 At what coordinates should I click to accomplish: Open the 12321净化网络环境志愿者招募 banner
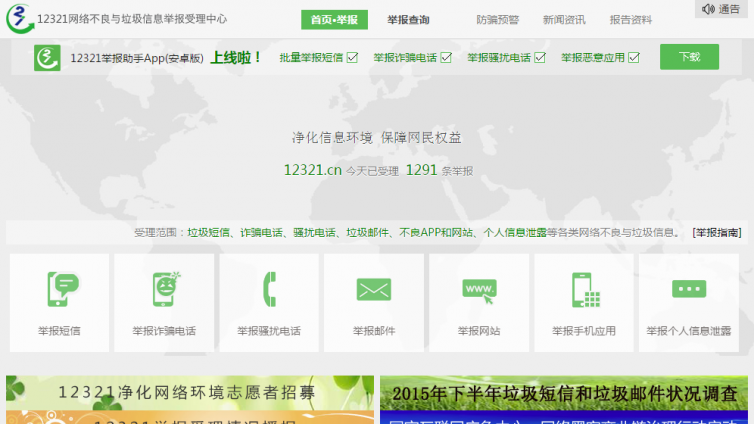190,393
